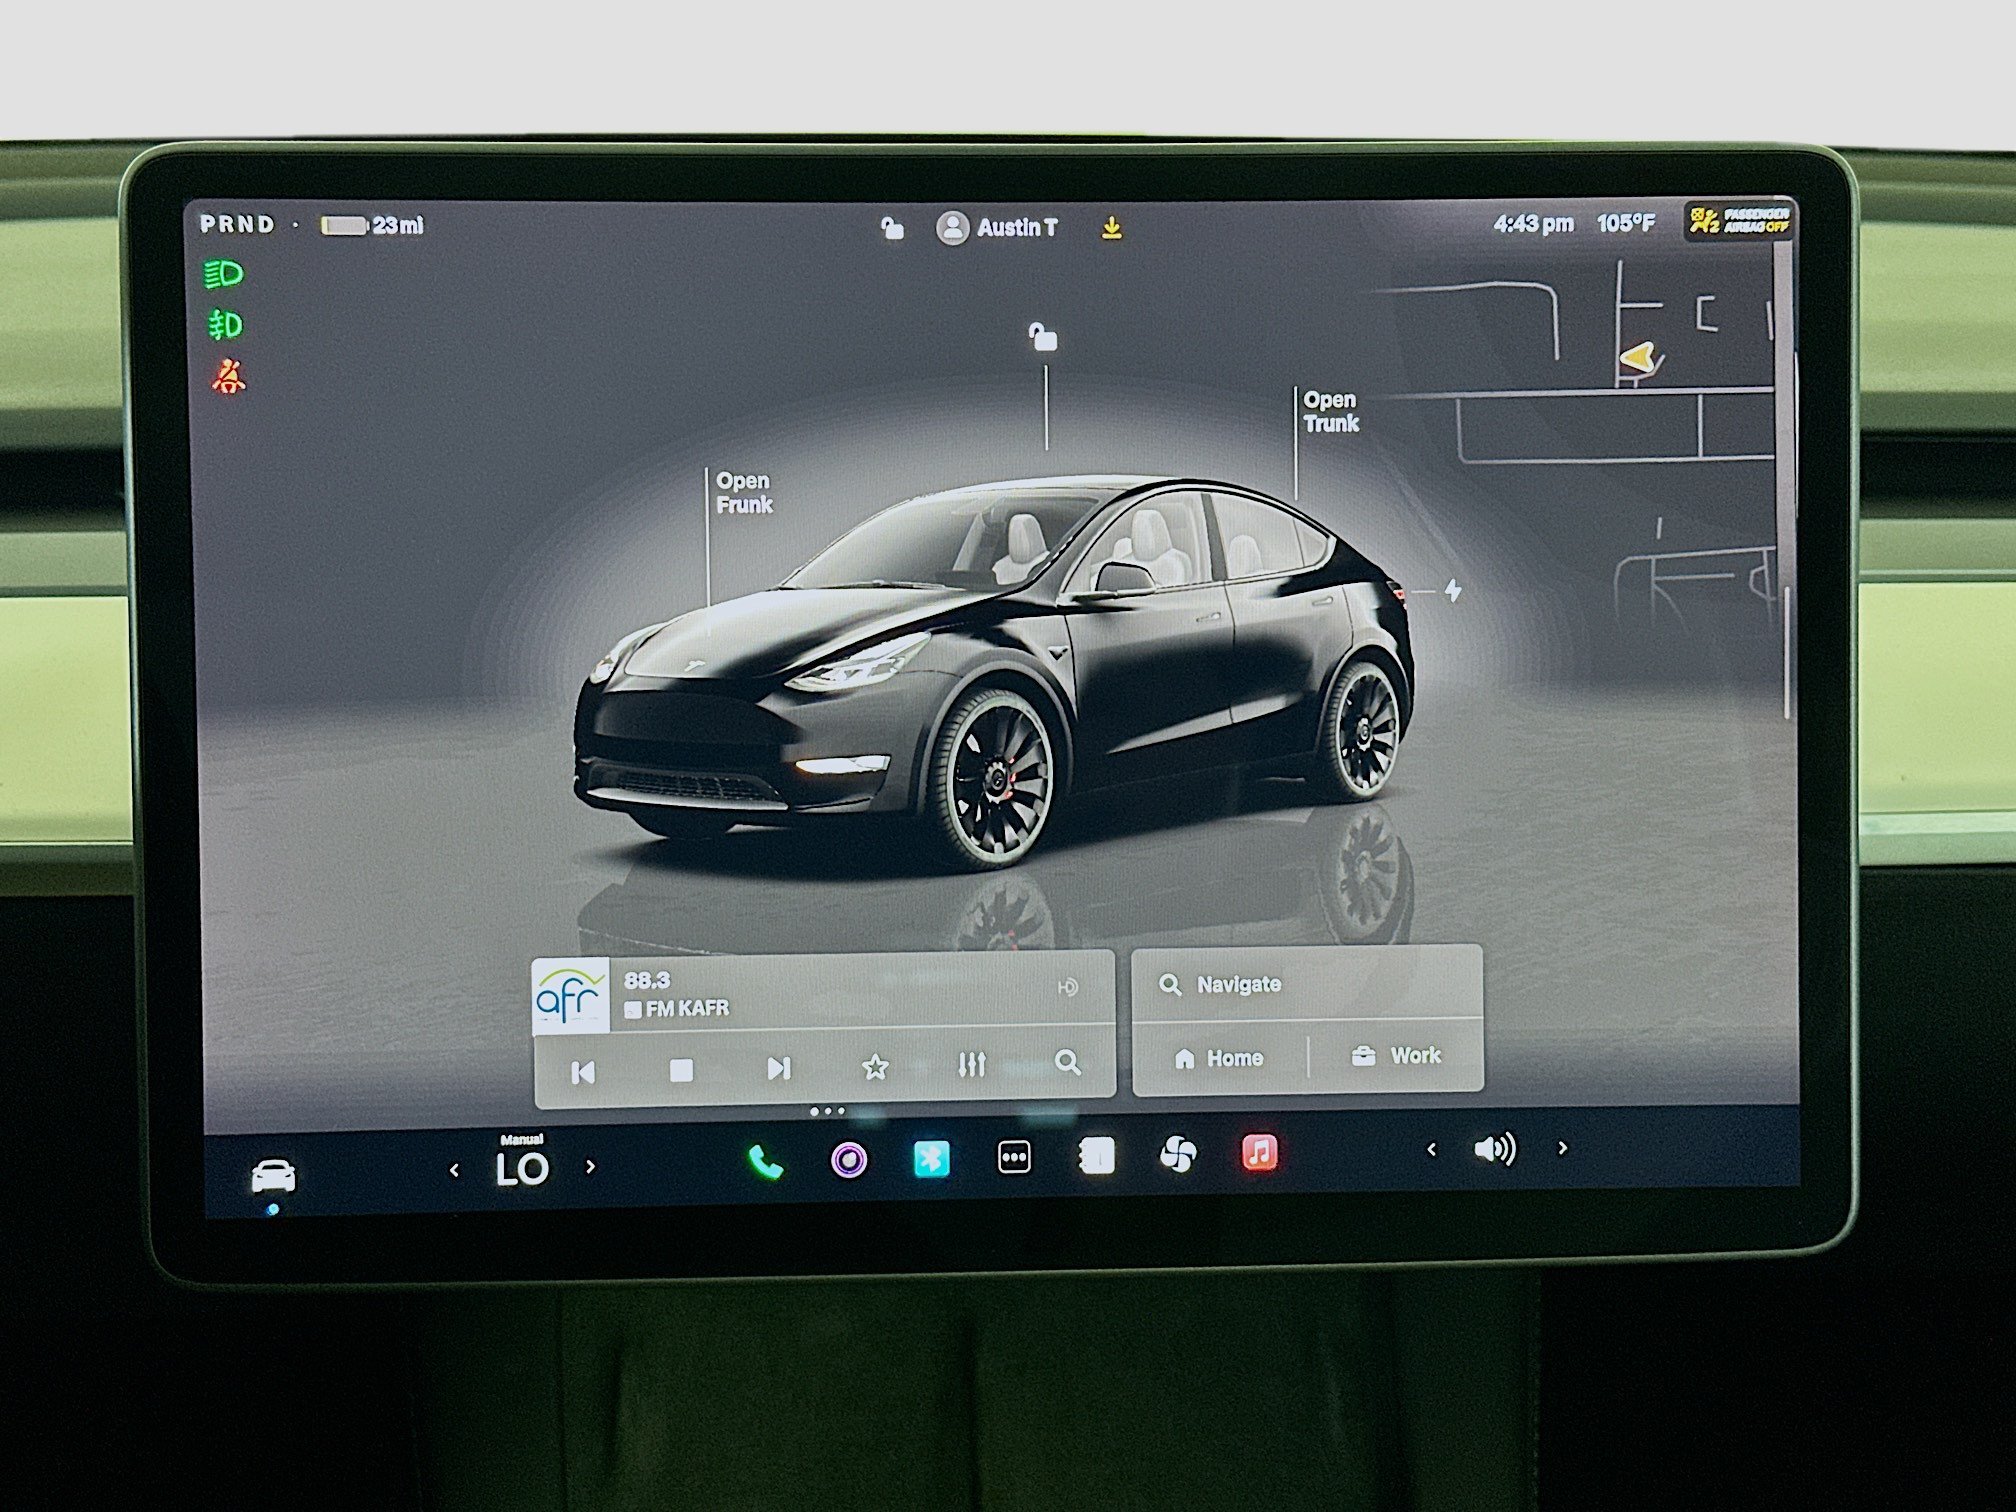The image size is (2016, 1512).
Task: Open the Apple Music app
Action: pyautogui.click(x=1259, y=1153)
